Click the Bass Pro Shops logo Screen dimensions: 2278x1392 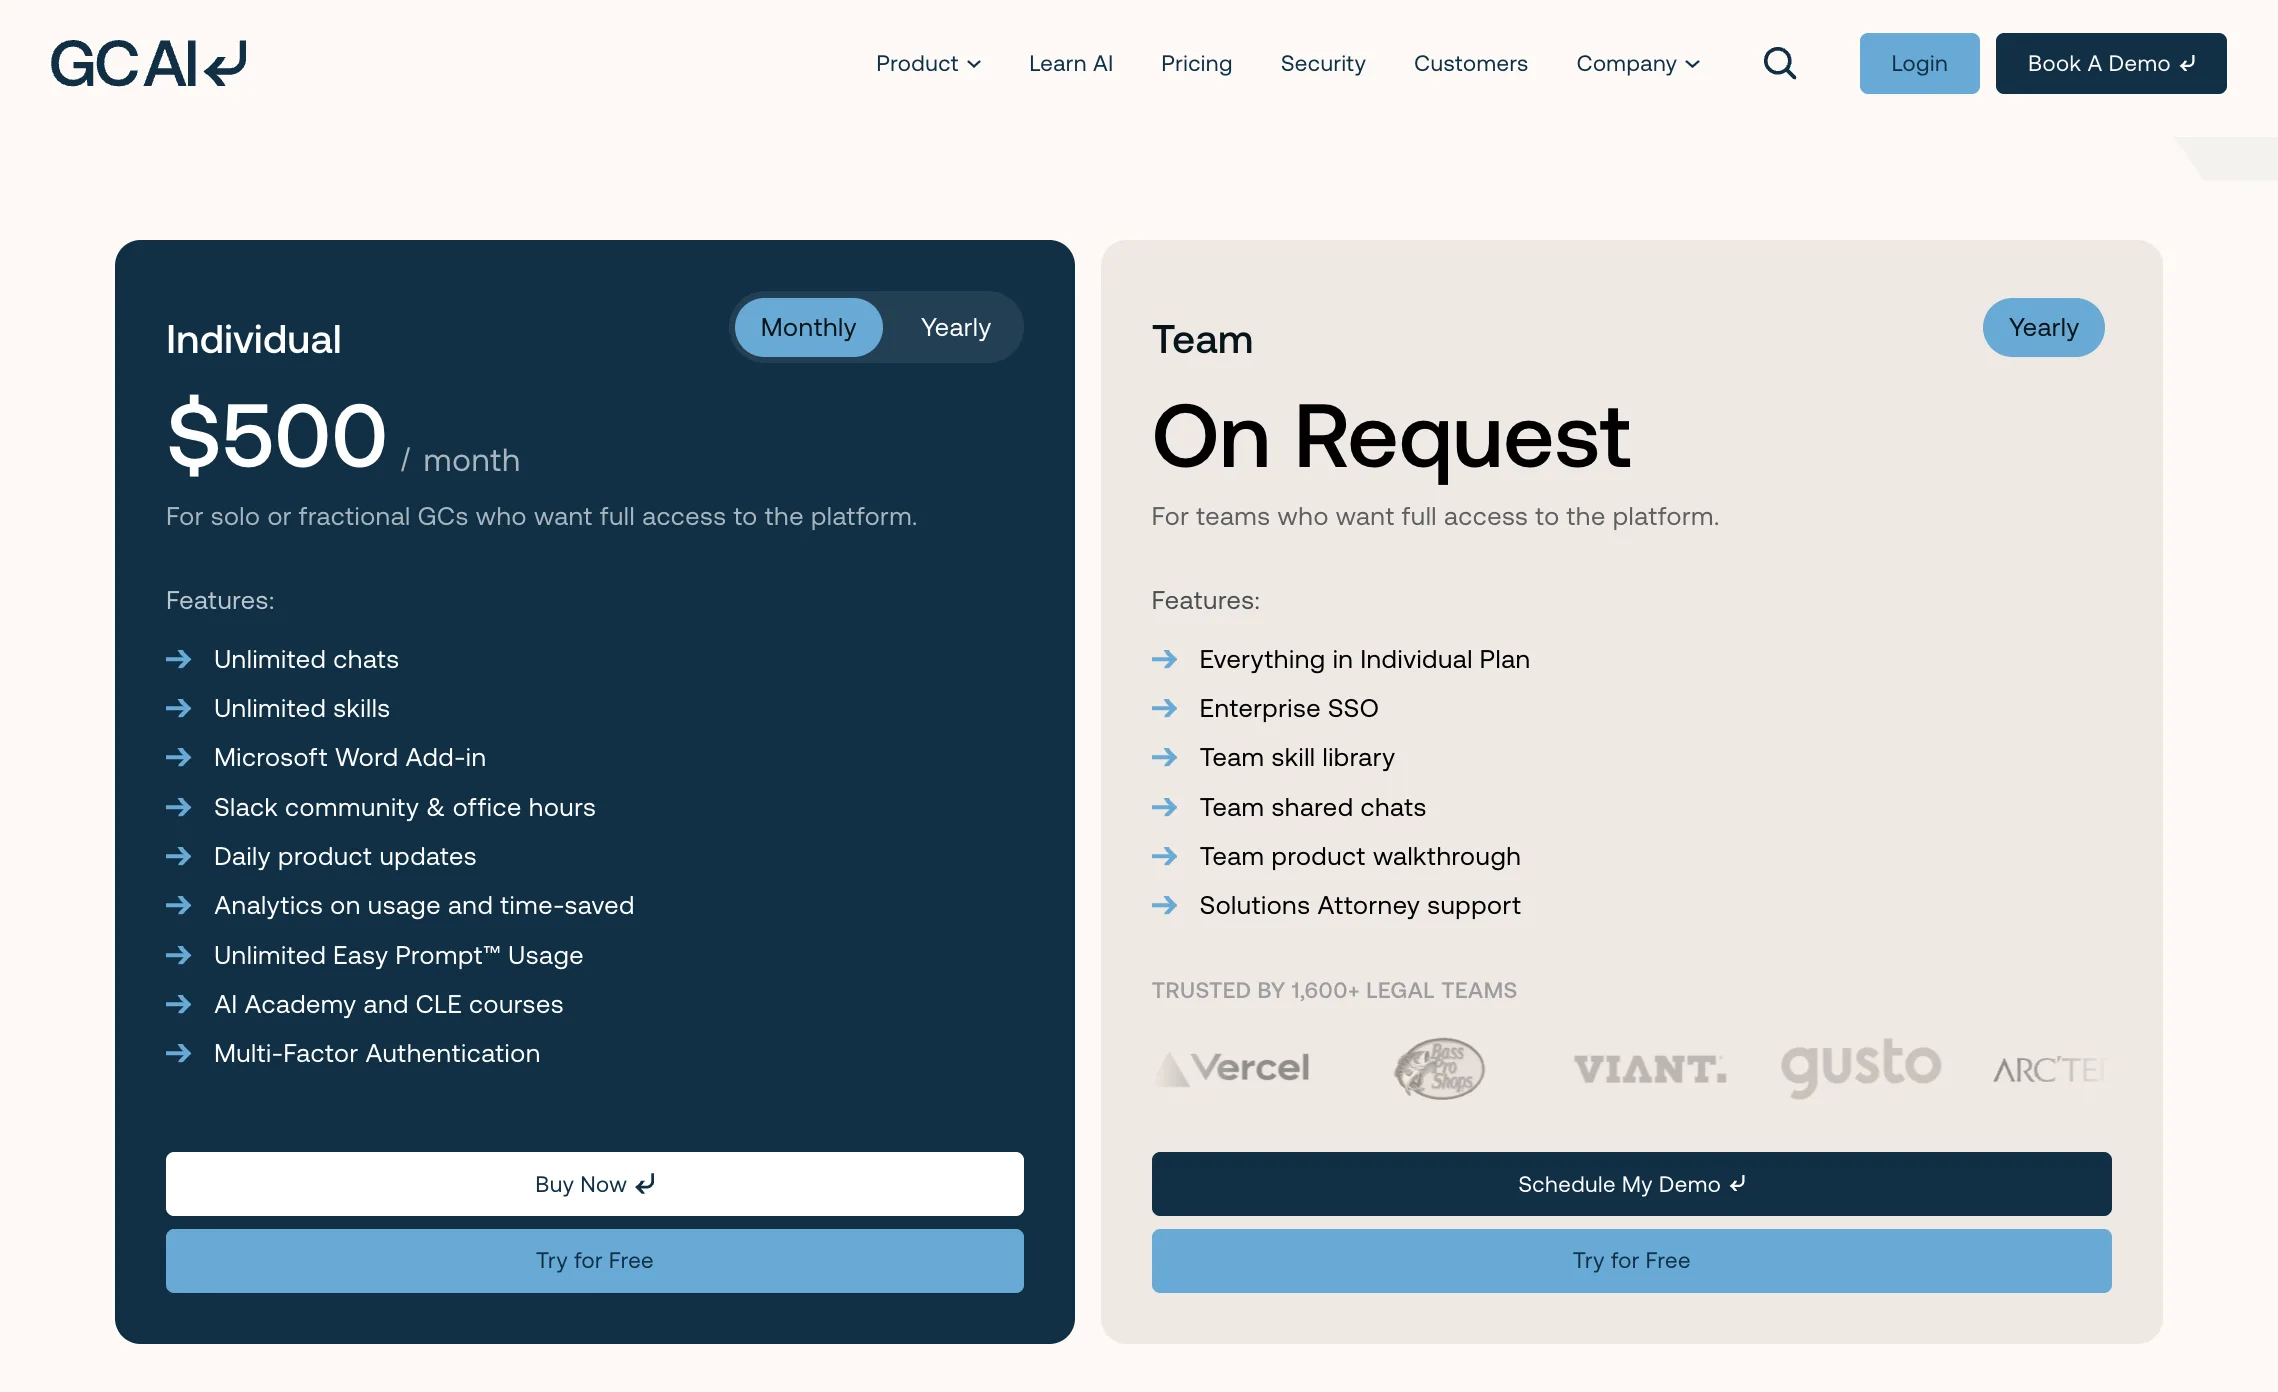pos(1440,1068)
